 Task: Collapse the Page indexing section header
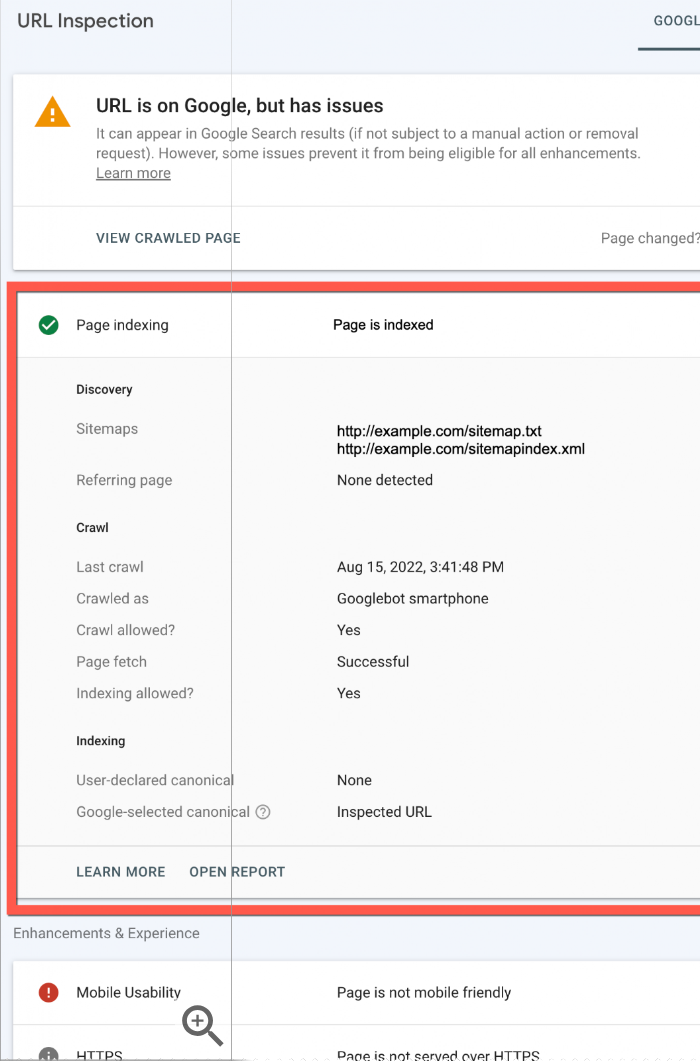point(359,325)
